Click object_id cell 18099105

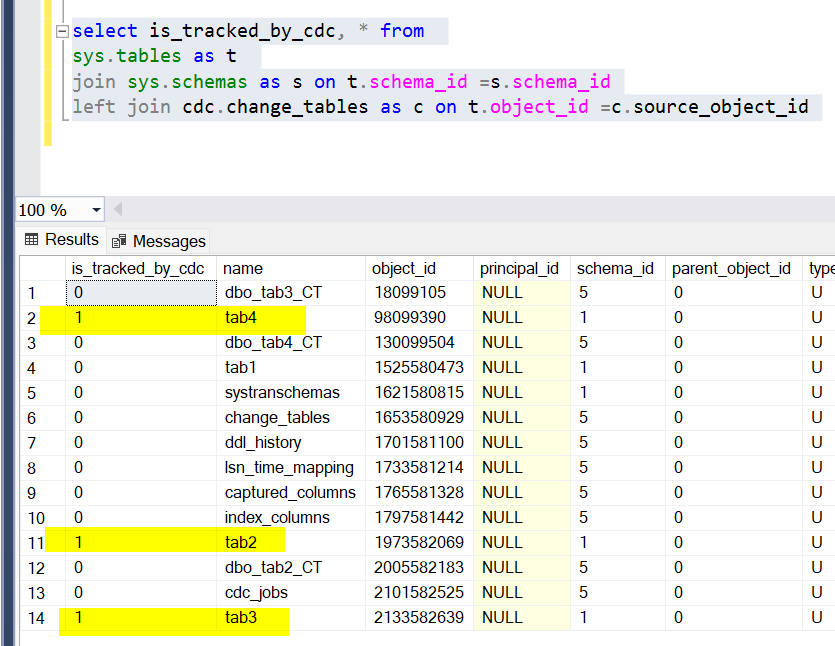coord(419,293)
